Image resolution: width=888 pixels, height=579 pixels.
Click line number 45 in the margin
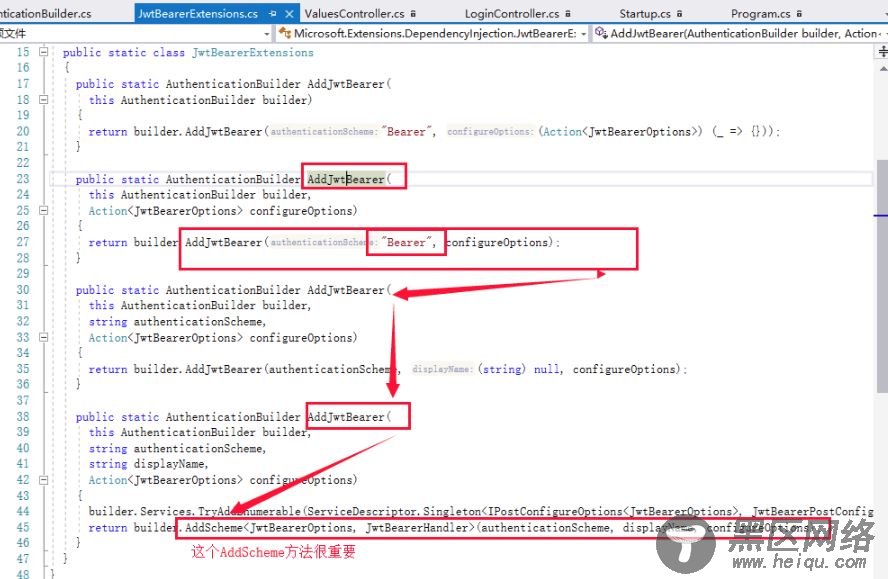[x=23, y=527]
